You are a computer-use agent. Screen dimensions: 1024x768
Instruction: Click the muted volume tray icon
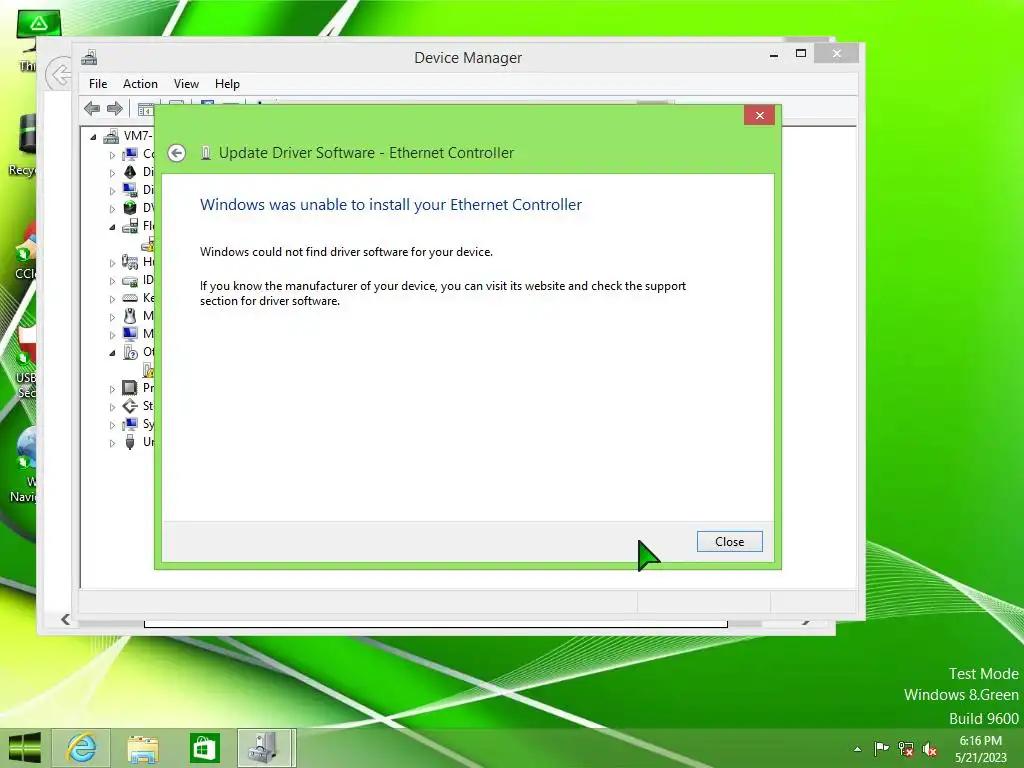pos(930,748)
